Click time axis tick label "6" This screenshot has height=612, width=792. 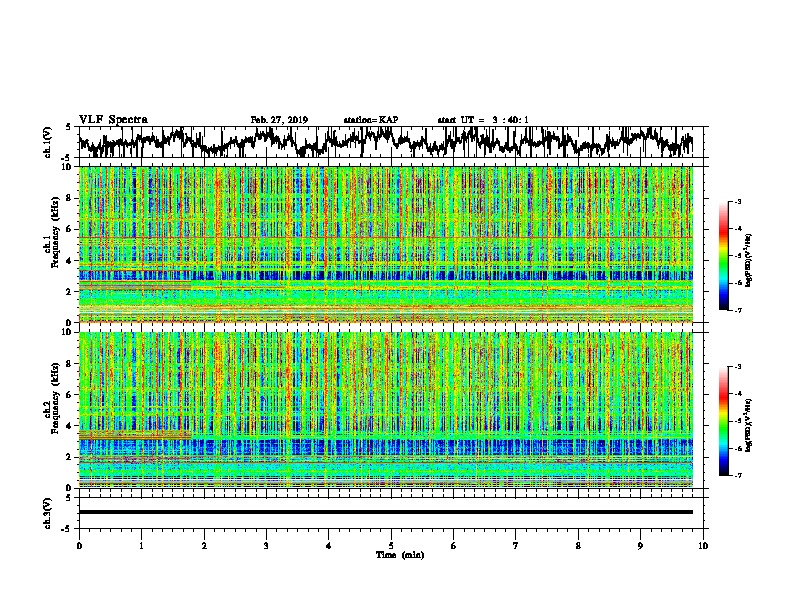454,546
